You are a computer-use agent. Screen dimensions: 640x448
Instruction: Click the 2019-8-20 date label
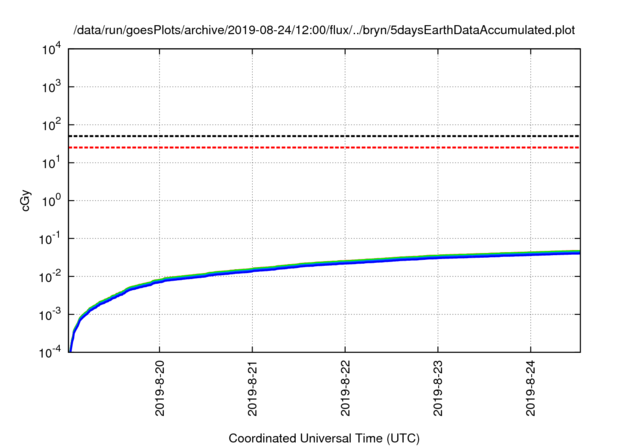[160, 388]
